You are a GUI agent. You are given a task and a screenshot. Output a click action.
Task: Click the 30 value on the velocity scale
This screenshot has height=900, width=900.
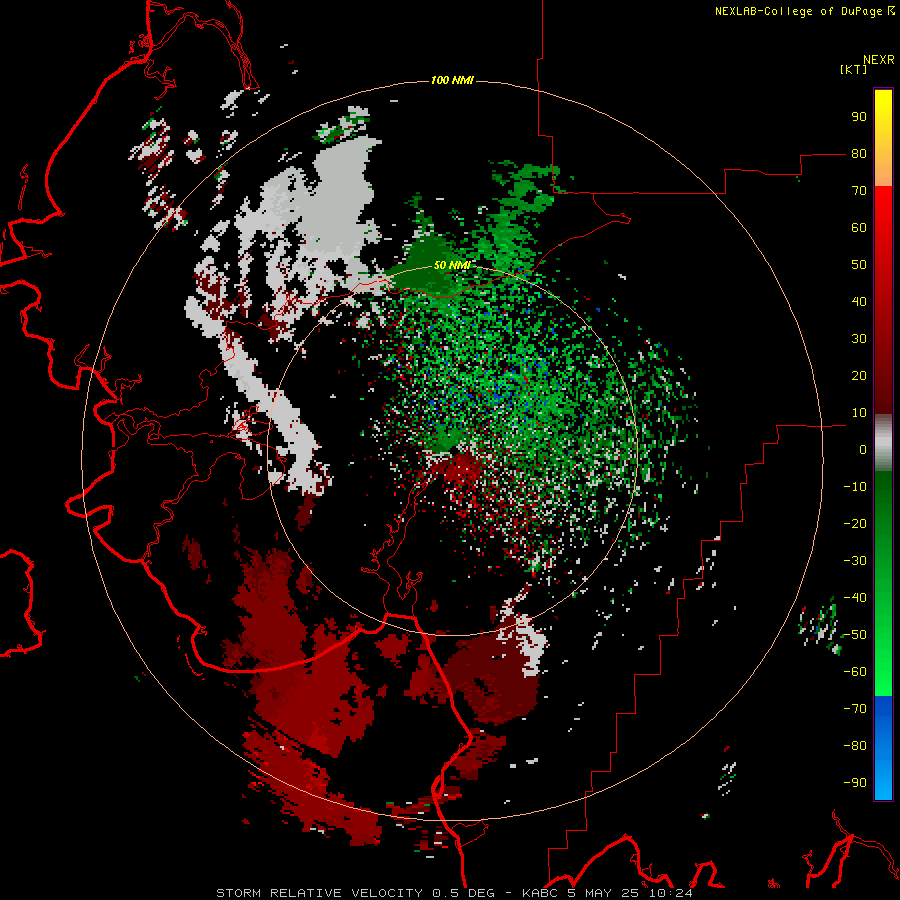(859, 339)
